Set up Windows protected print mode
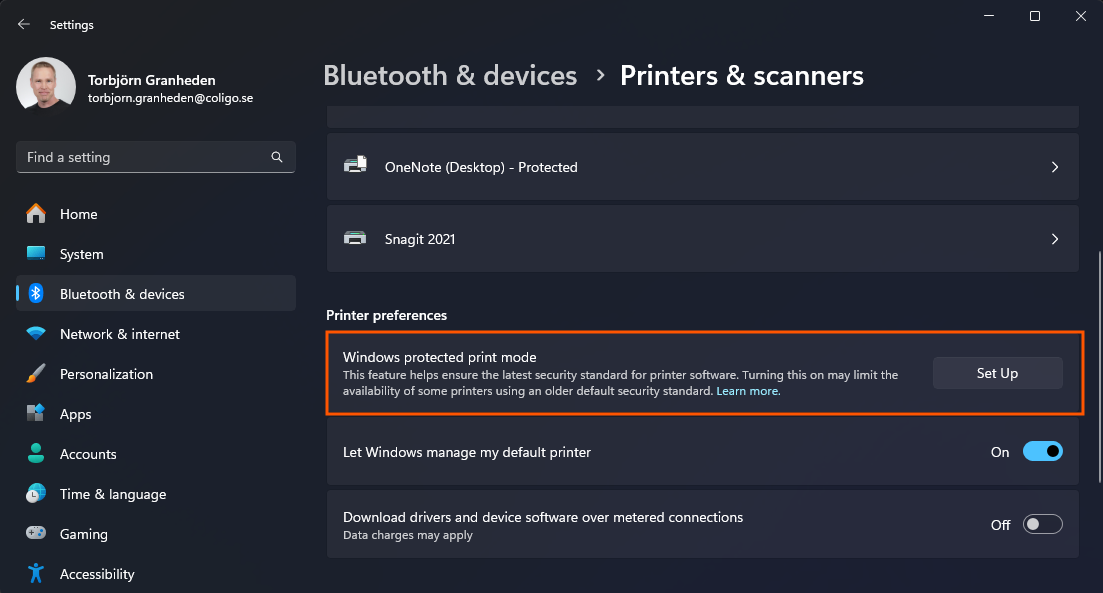This screenshot has height=593, width=1103. point(996,372)
